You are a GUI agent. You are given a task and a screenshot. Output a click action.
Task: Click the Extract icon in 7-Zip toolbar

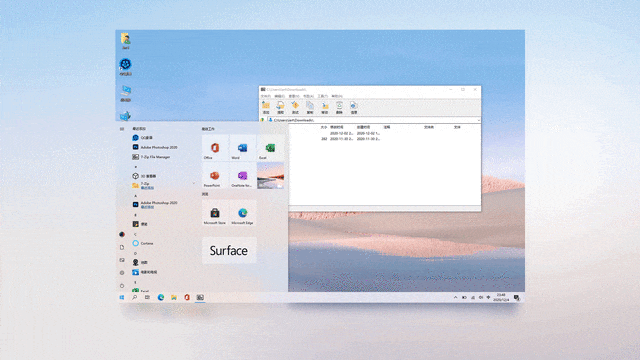280,108
